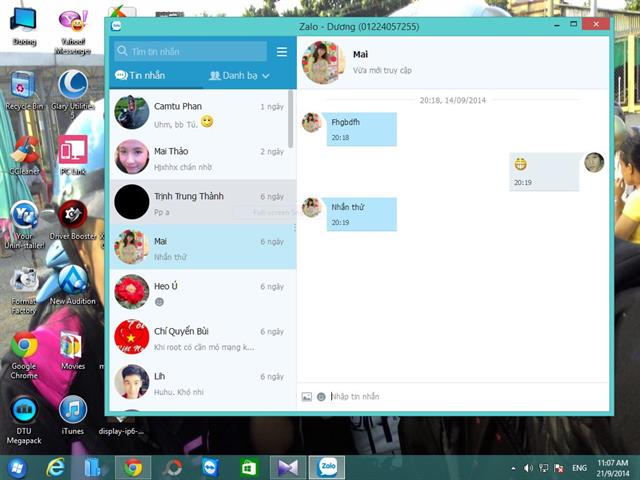
Task: Open Windows Store from taskbar
Action: coord(249,468)
